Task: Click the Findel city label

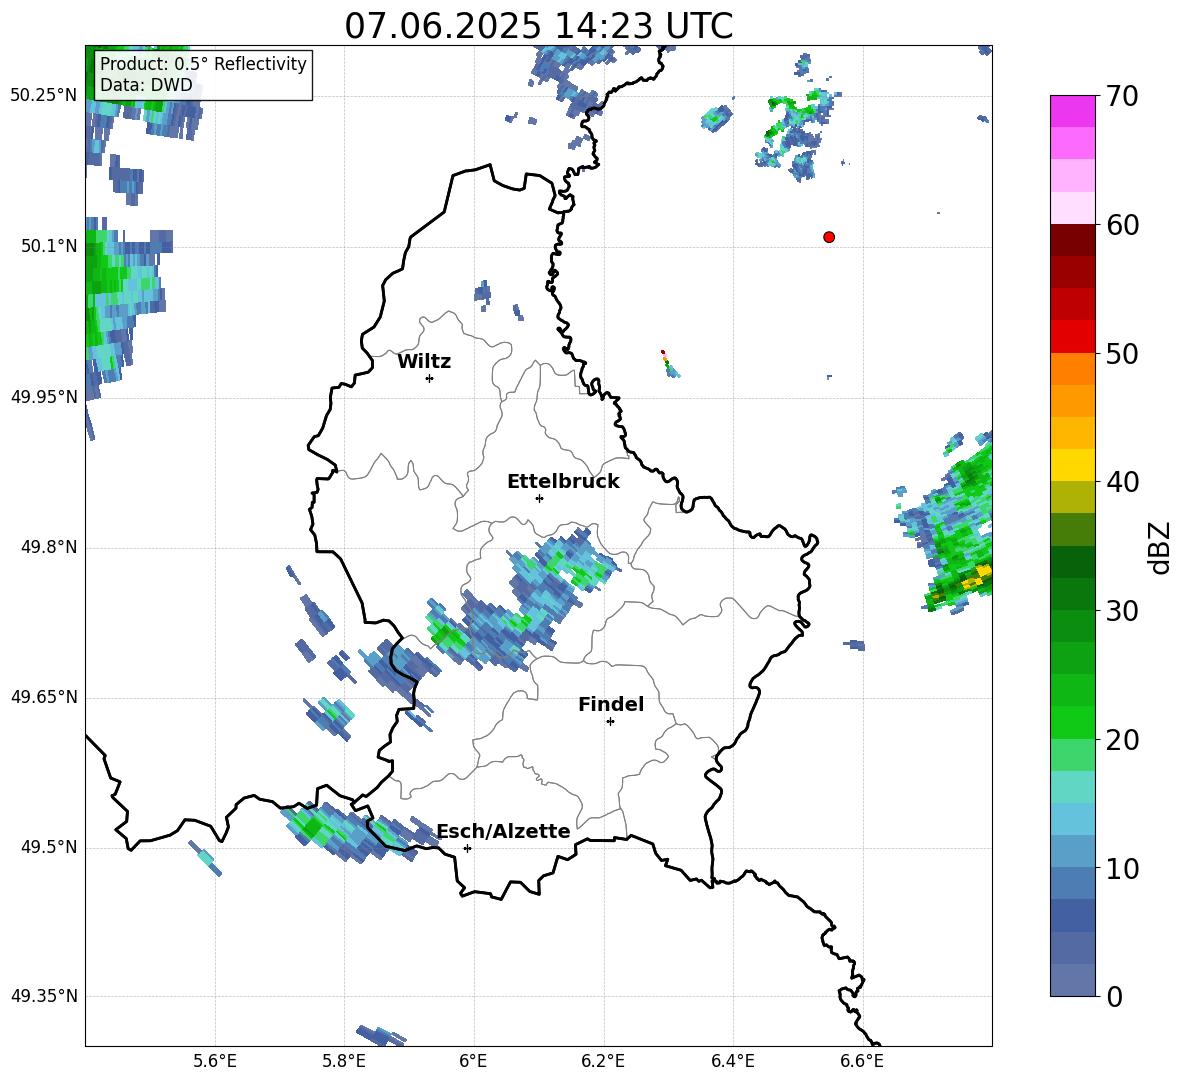Action: tap(611, 704)
